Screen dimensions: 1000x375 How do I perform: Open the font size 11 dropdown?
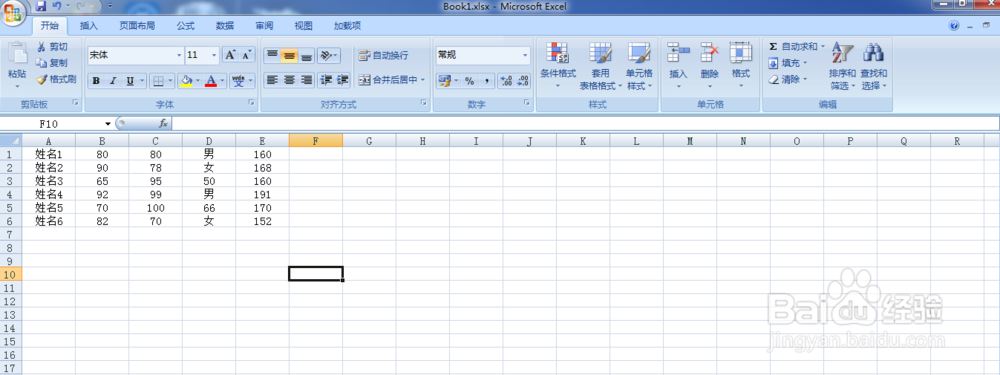click(x=214, y=55)
